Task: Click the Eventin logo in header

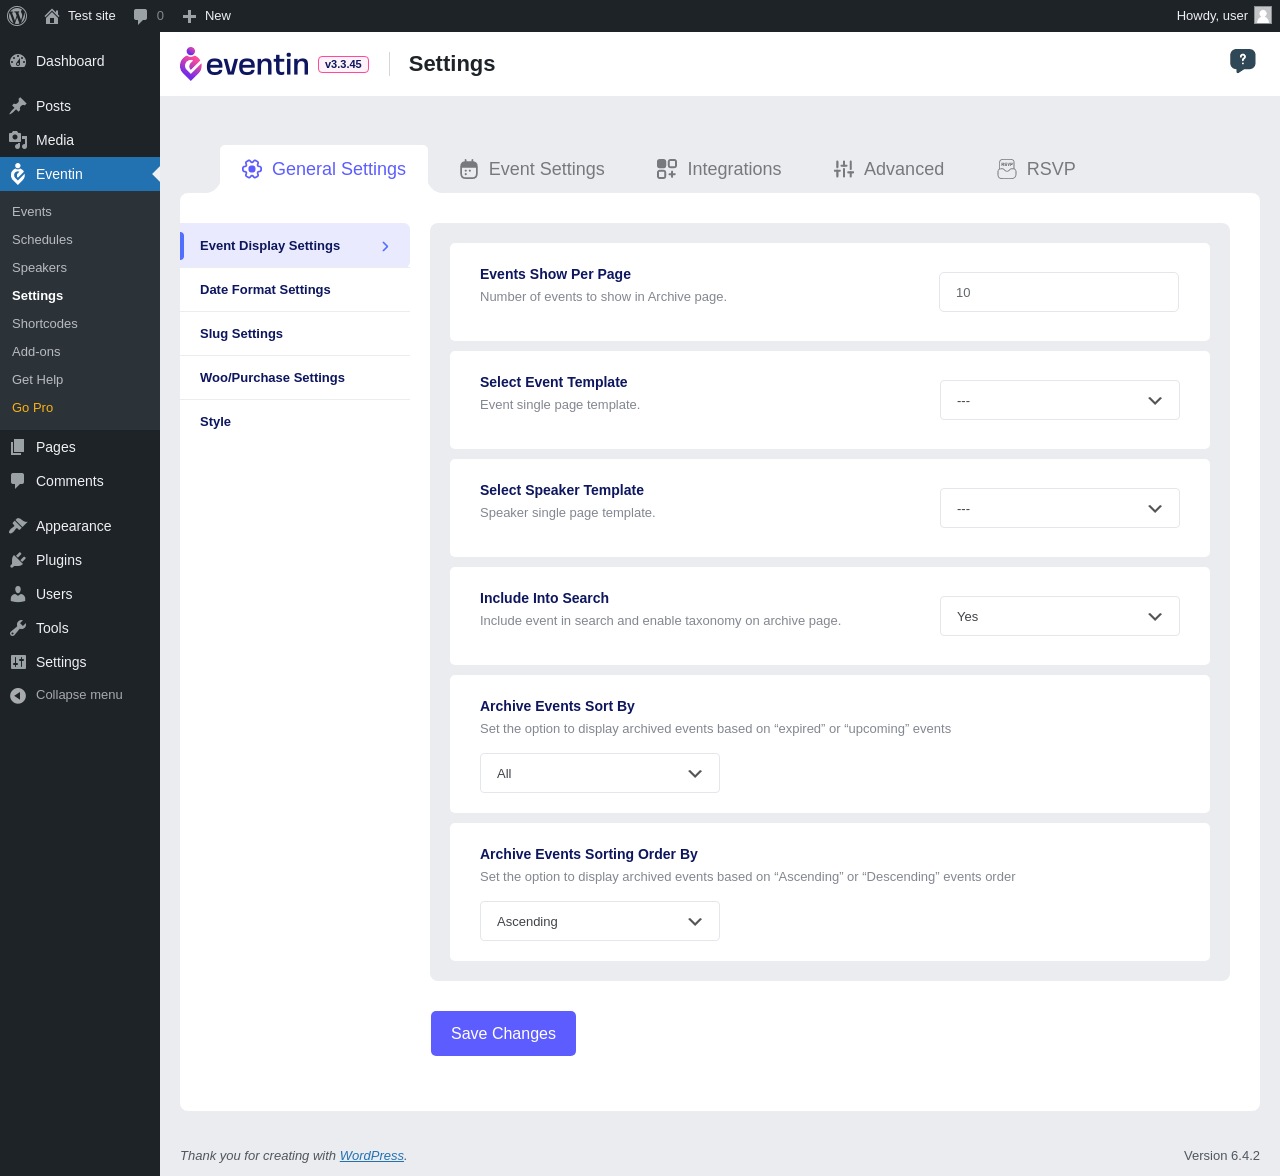Action: point(244,64)
